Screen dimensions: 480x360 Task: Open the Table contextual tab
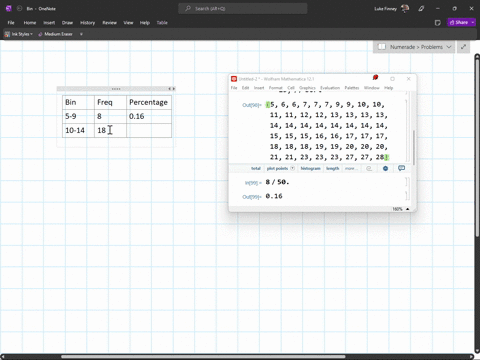click(162, 23)
